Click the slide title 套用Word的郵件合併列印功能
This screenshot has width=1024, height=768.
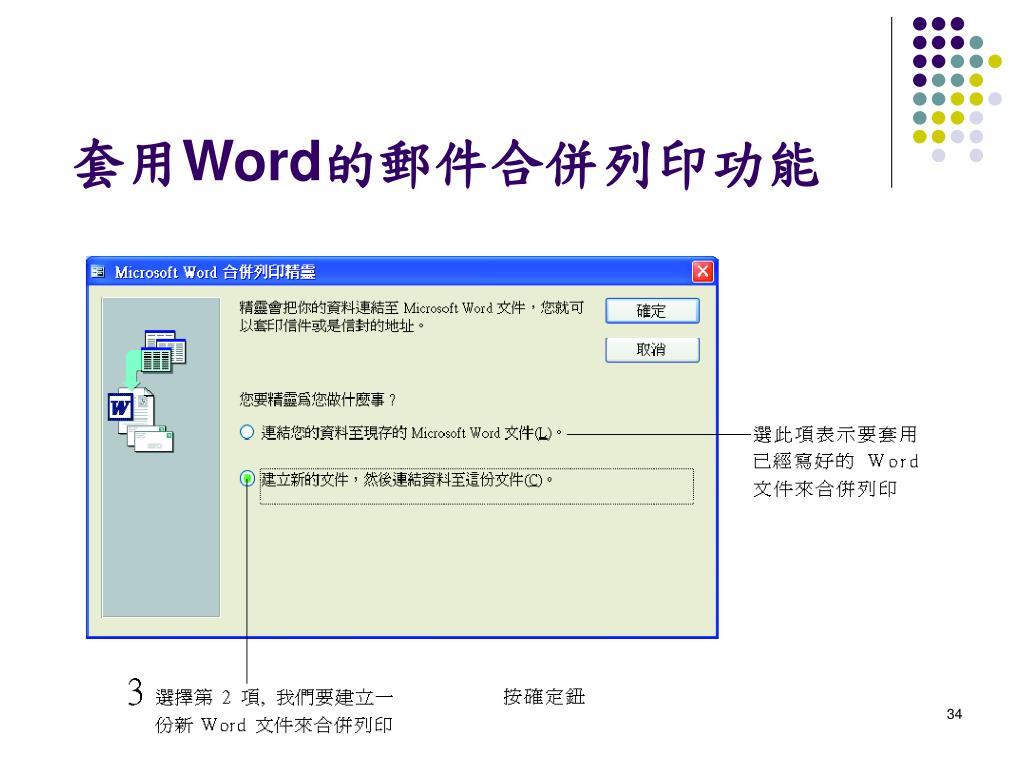[446, 163]
